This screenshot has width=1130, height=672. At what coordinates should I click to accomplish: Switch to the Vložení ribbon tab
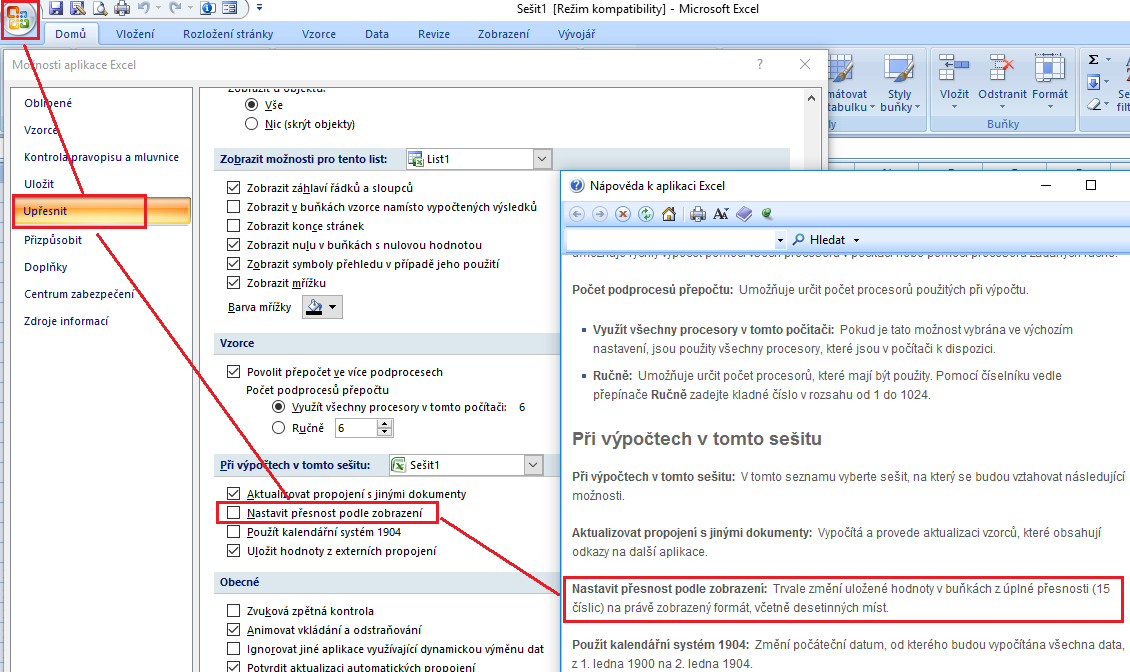(135, 34)
